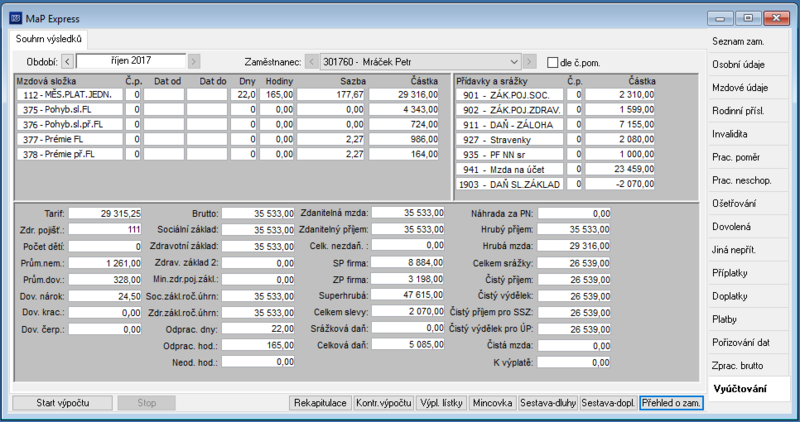This screenshot has width=800, height=422.
Task: Open Platby section
Action: 749,319
